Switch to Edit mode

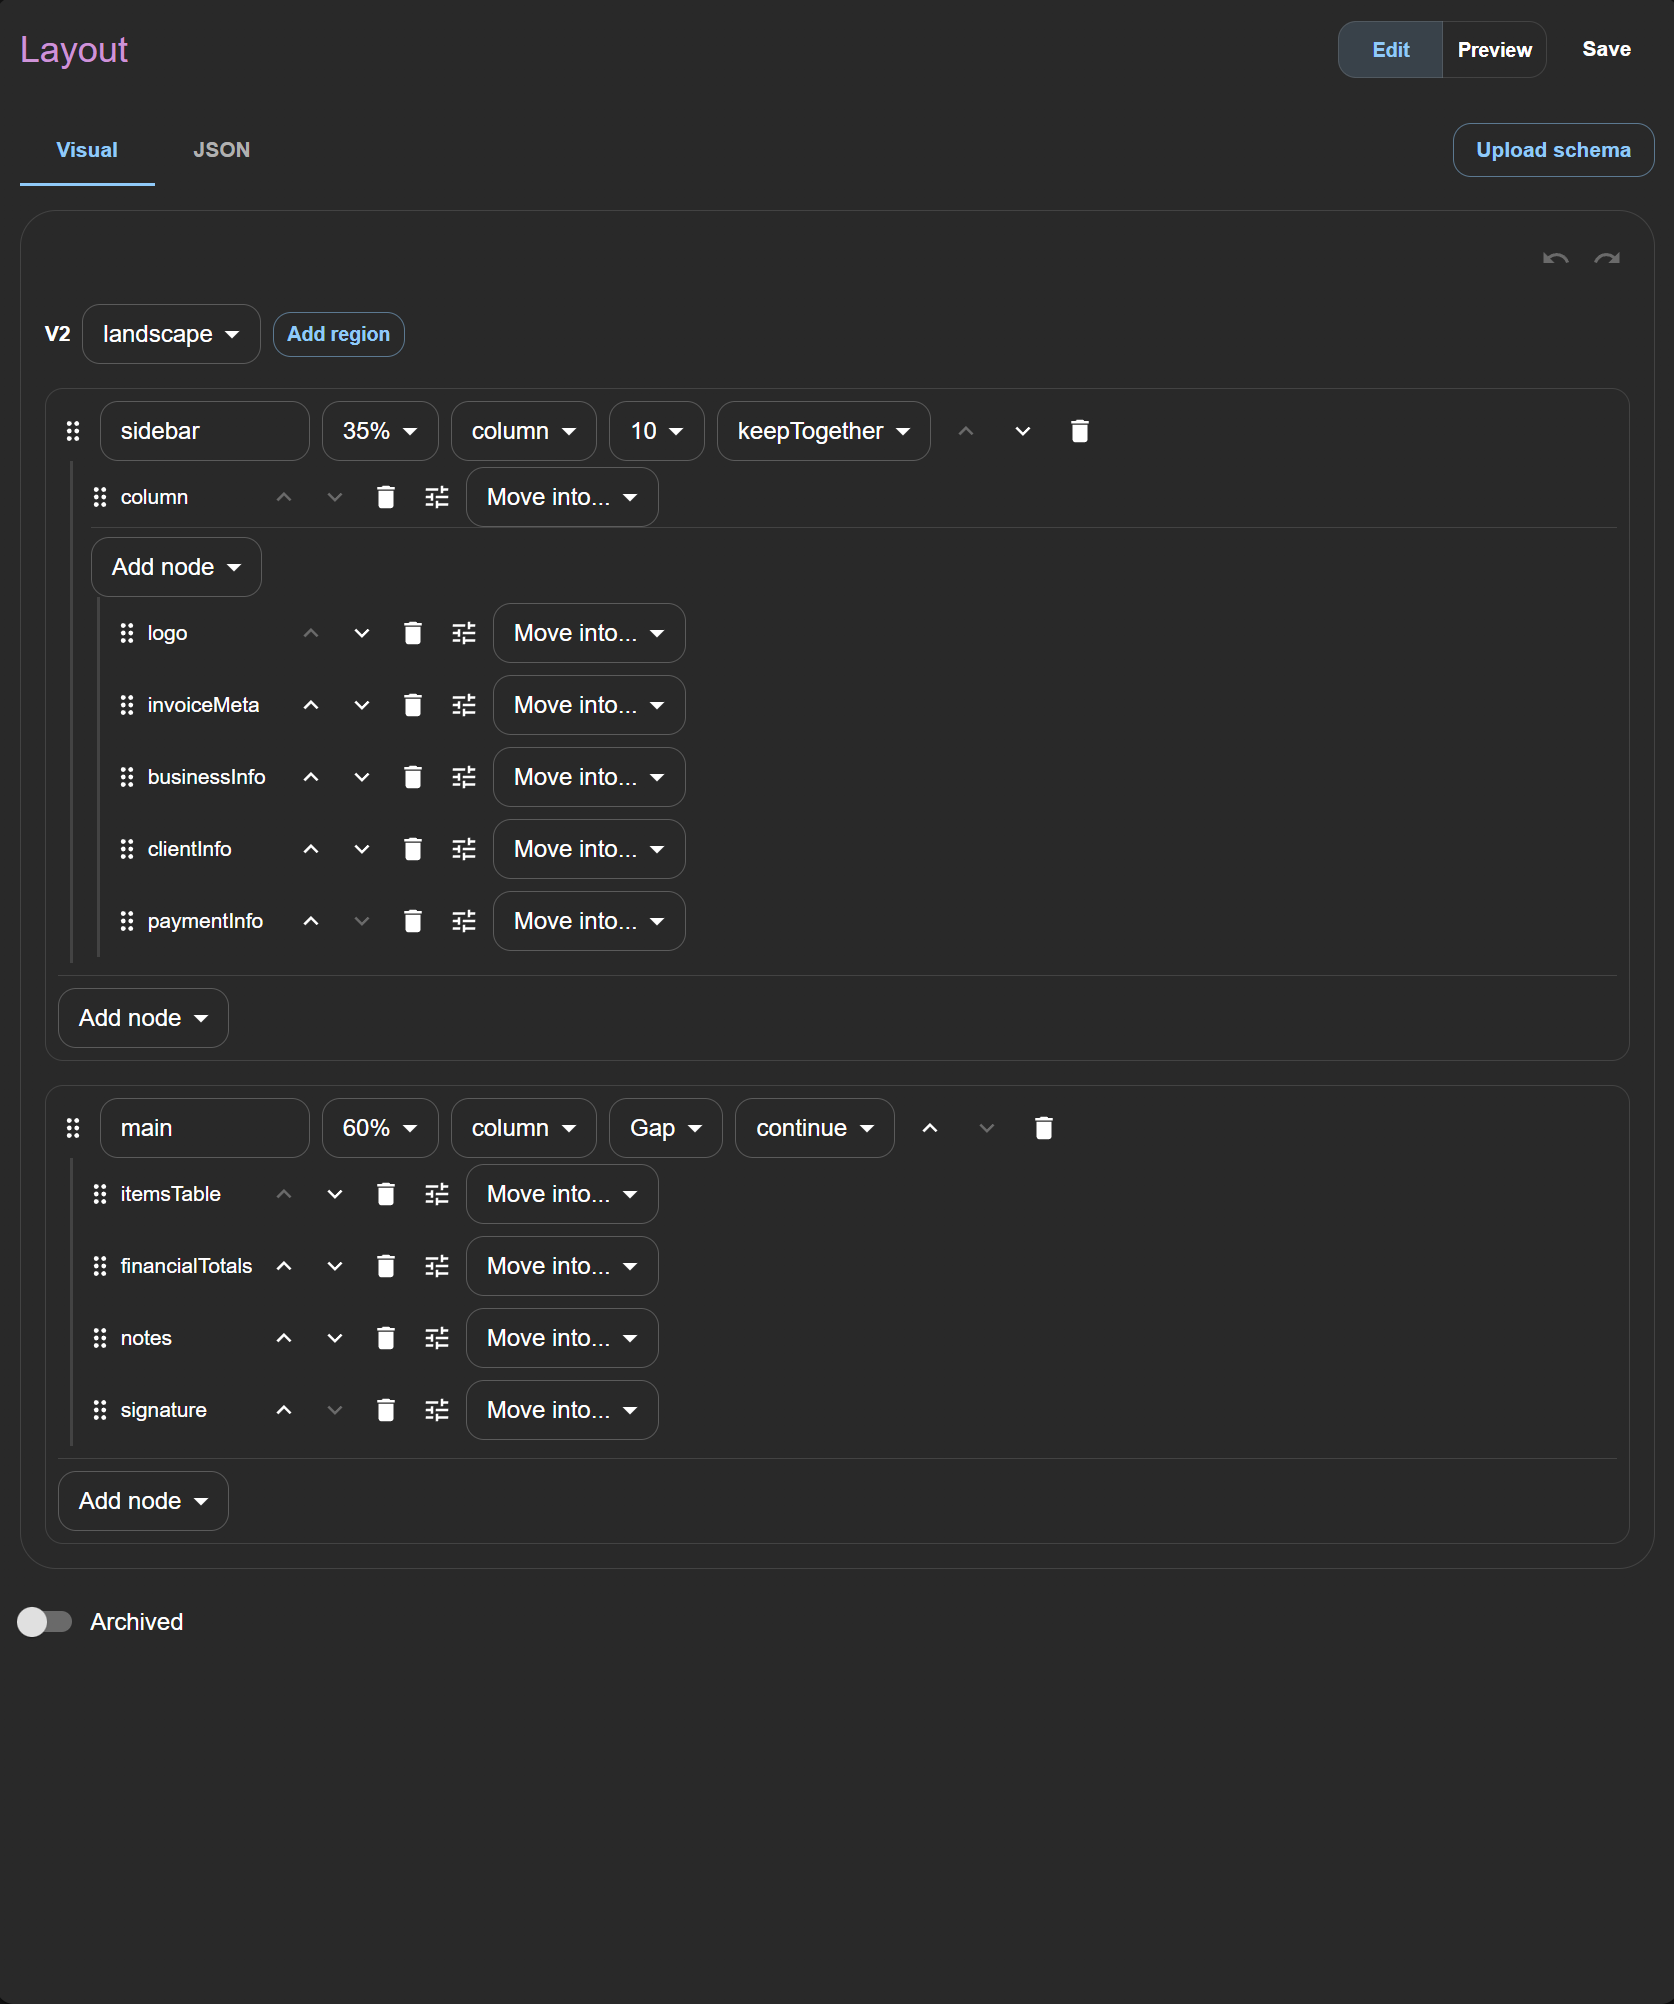click(1390, 50)
